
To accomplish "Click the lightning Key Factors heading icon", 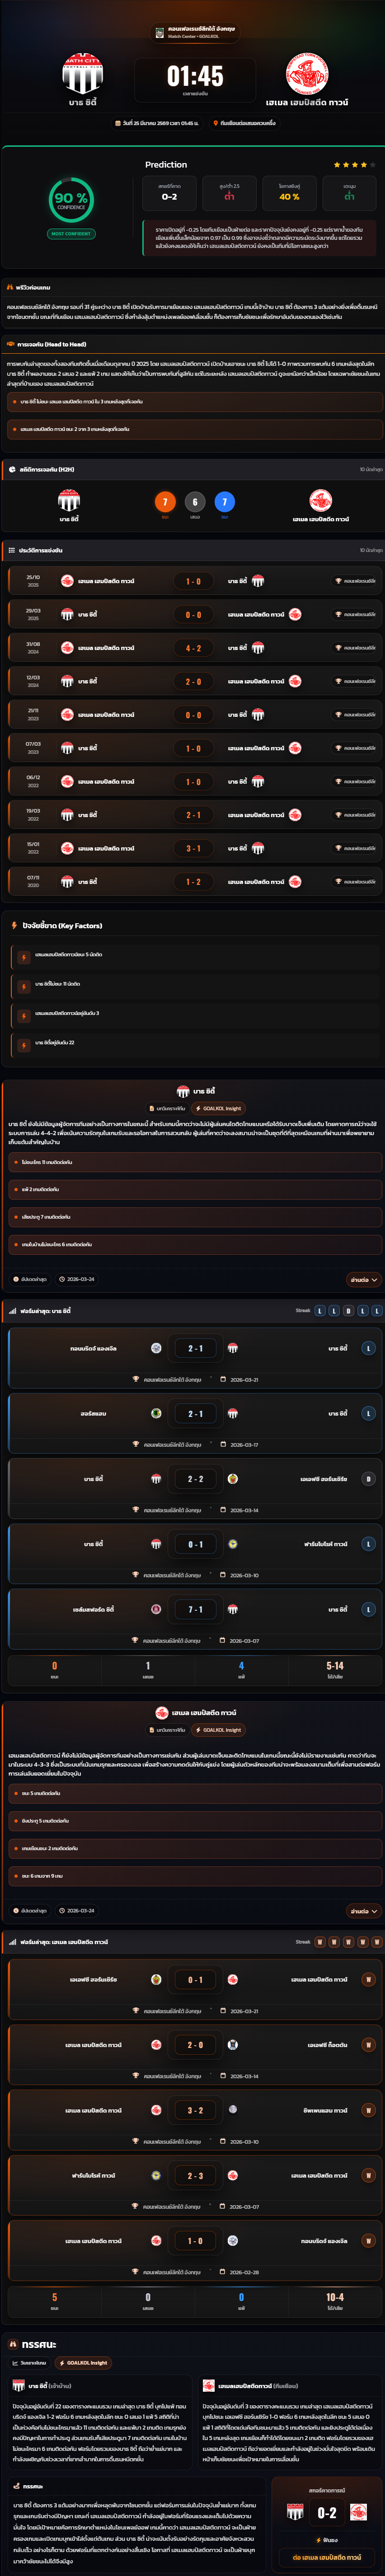I will [14, 926].
